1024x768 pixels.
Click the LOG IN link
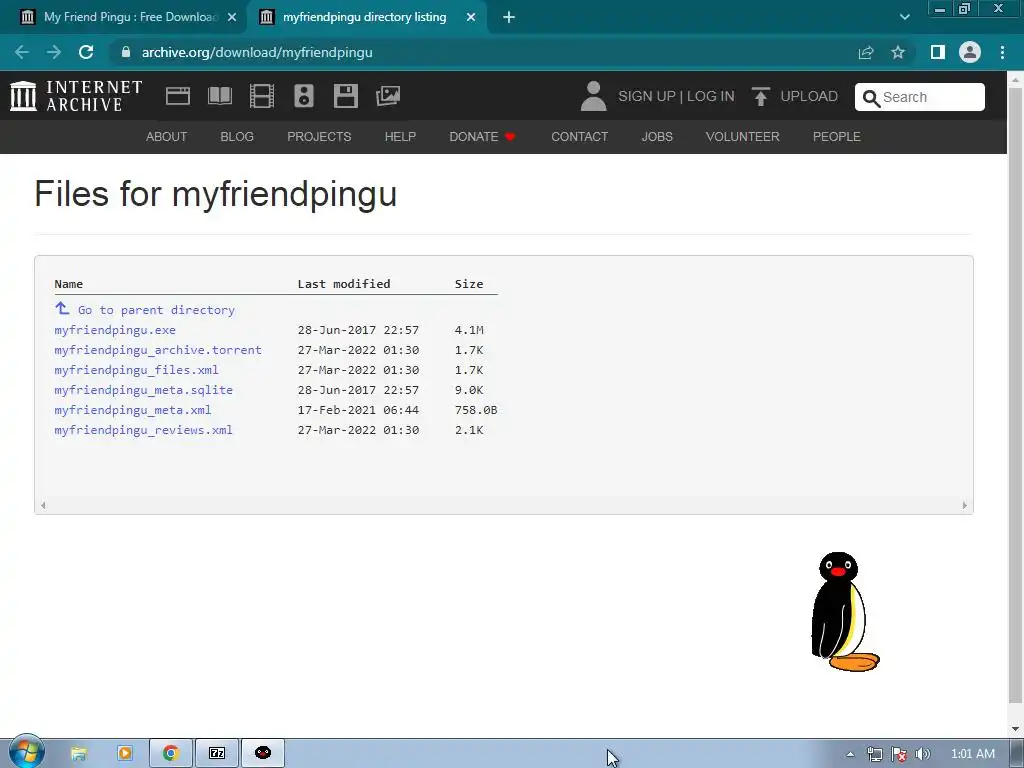711,96
